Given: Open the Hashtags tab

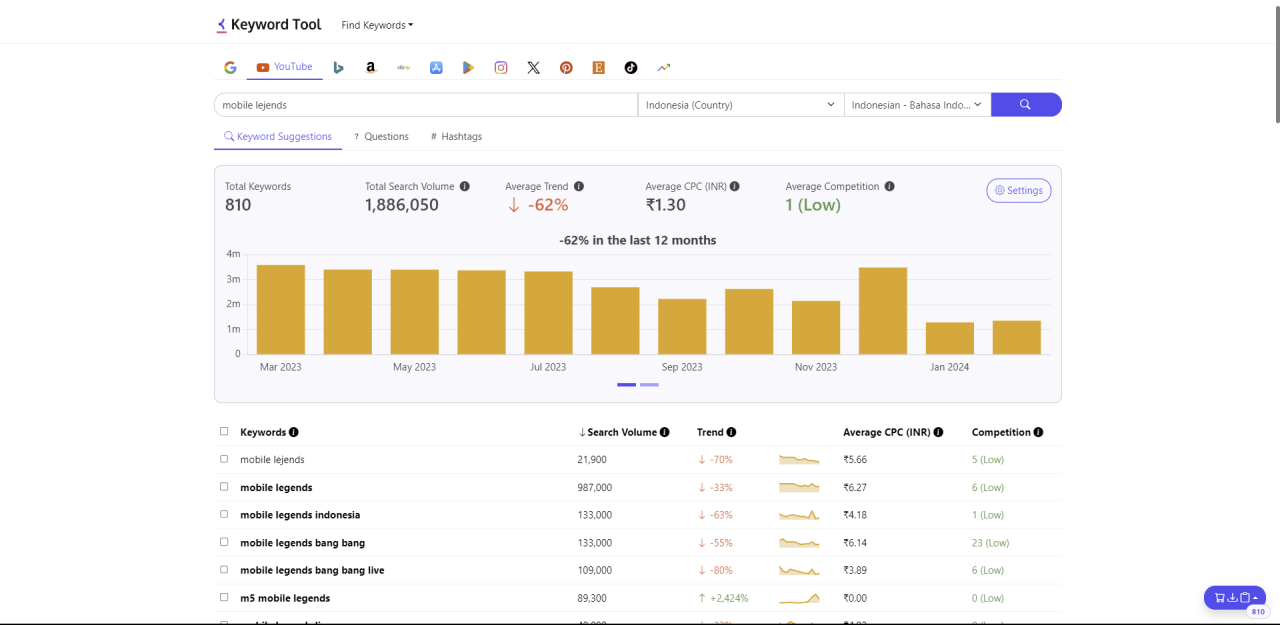Looking at the screenshot, I should pyautogui.click(x=456, y=137).
